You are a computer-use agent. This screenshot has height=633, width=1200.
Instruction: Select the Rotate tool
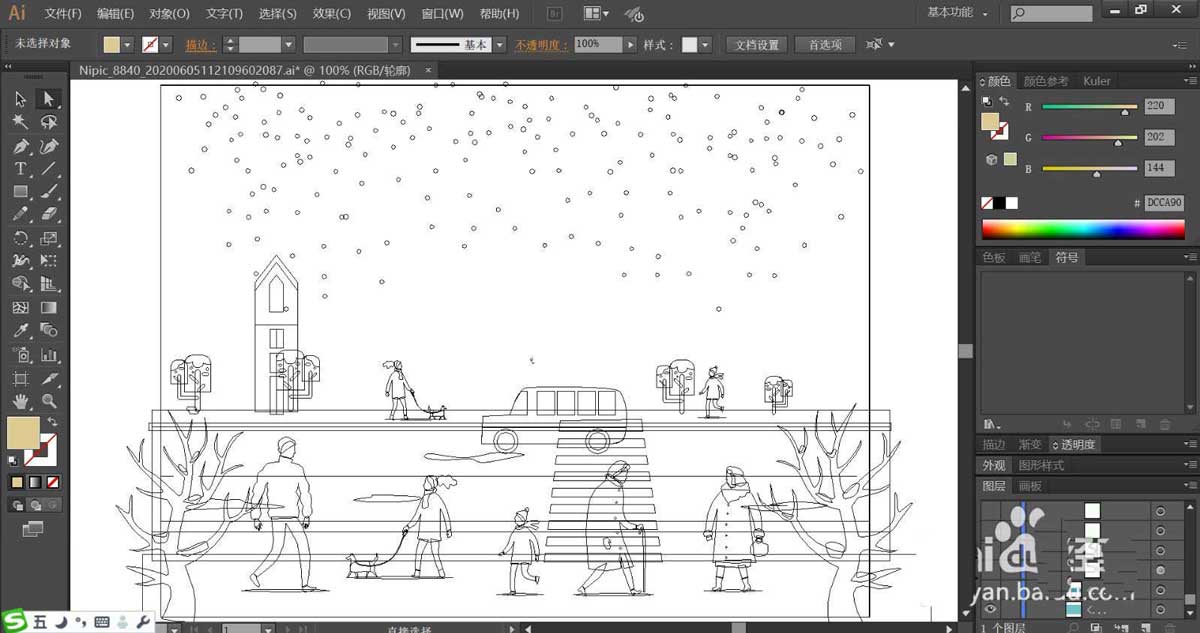pyautogui.click(x=20, y=238)
